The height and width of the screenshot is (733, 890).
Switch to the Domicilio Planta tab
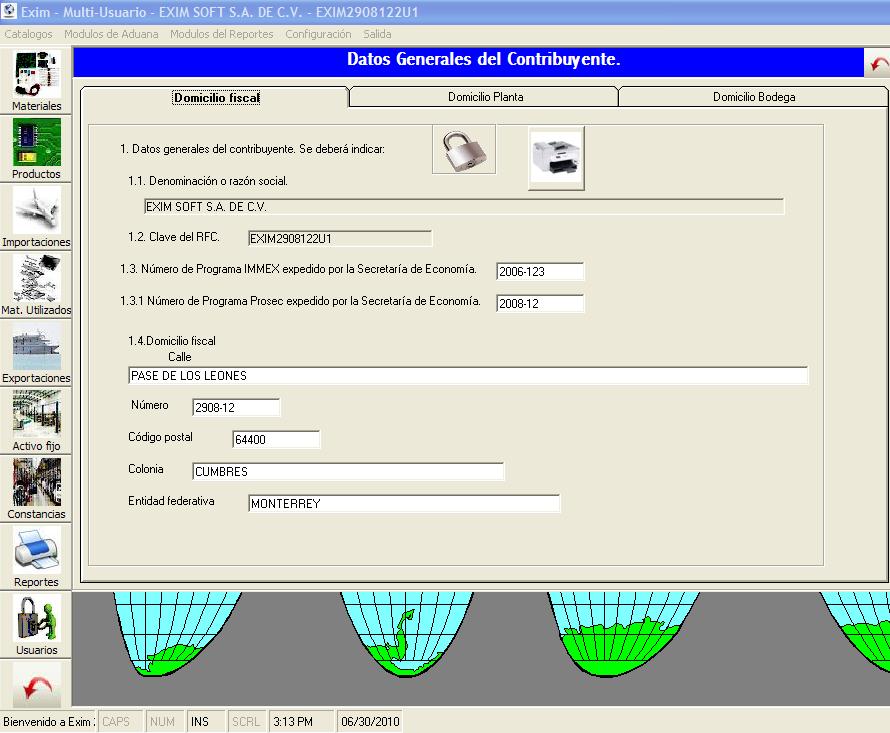485,97
